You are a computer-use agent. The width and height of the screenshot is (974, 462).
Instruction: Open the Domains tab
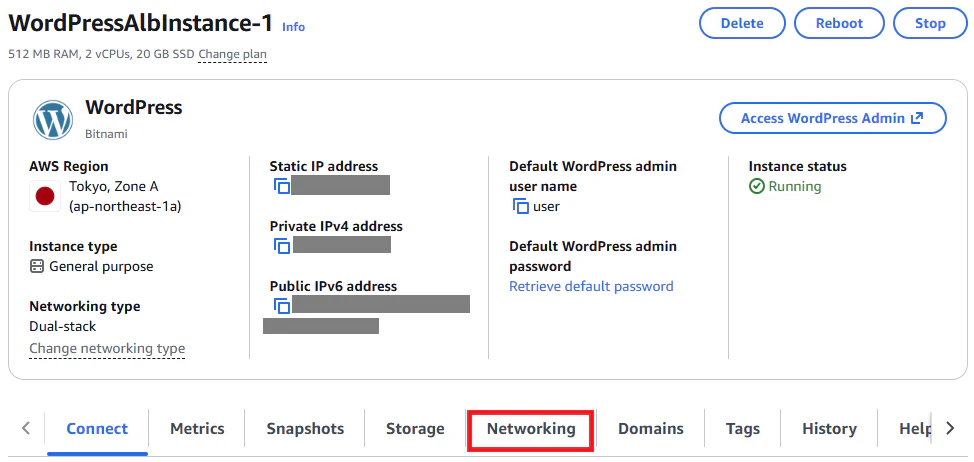click(x=650, y=428)
